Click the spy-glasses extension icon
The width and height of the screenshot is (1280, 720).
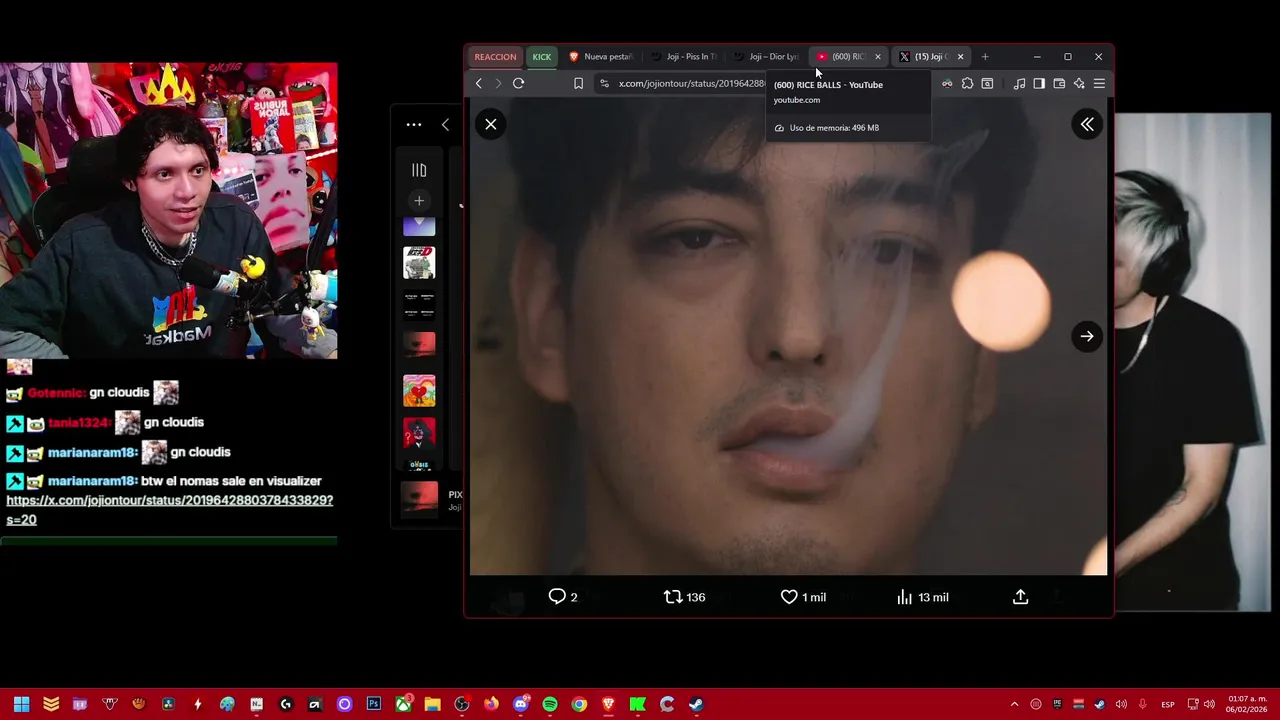947,84
